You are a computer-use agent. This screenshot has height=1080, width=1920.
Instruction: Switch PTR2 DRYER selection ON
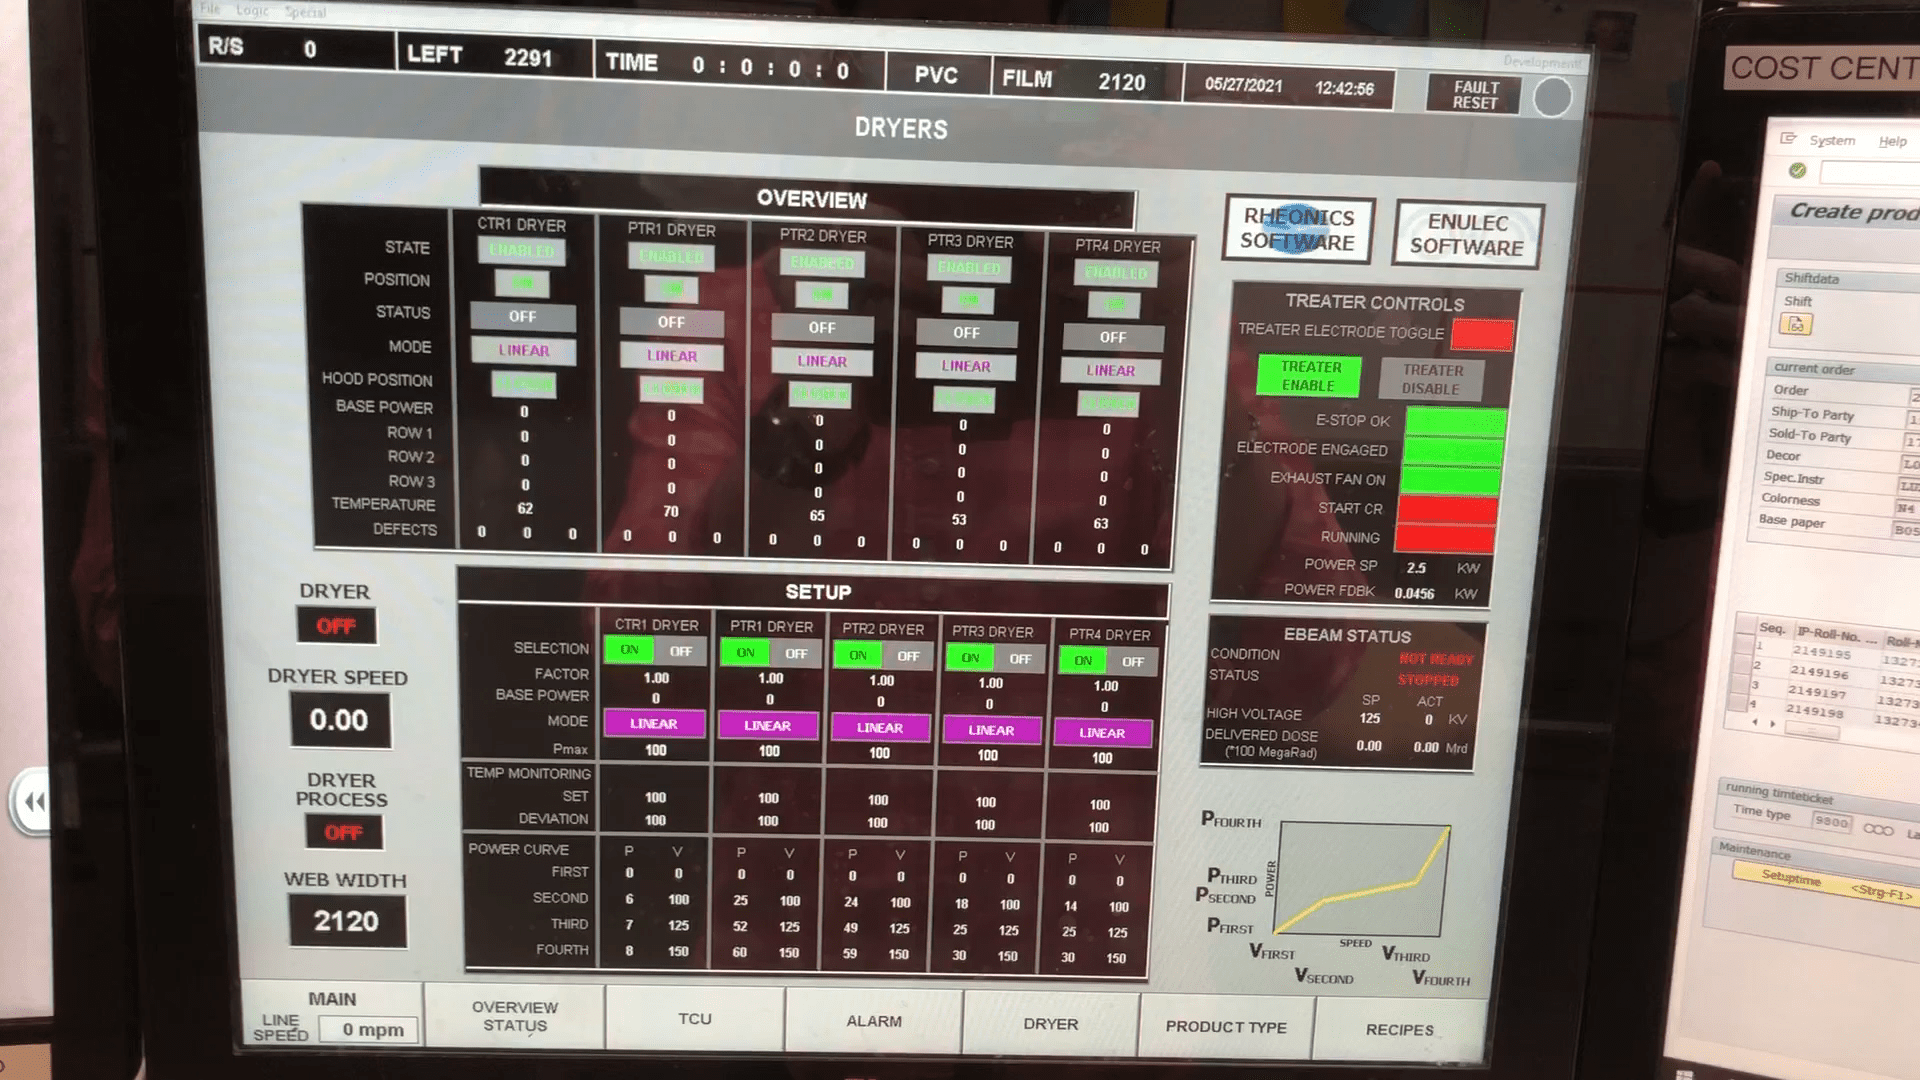858,656
